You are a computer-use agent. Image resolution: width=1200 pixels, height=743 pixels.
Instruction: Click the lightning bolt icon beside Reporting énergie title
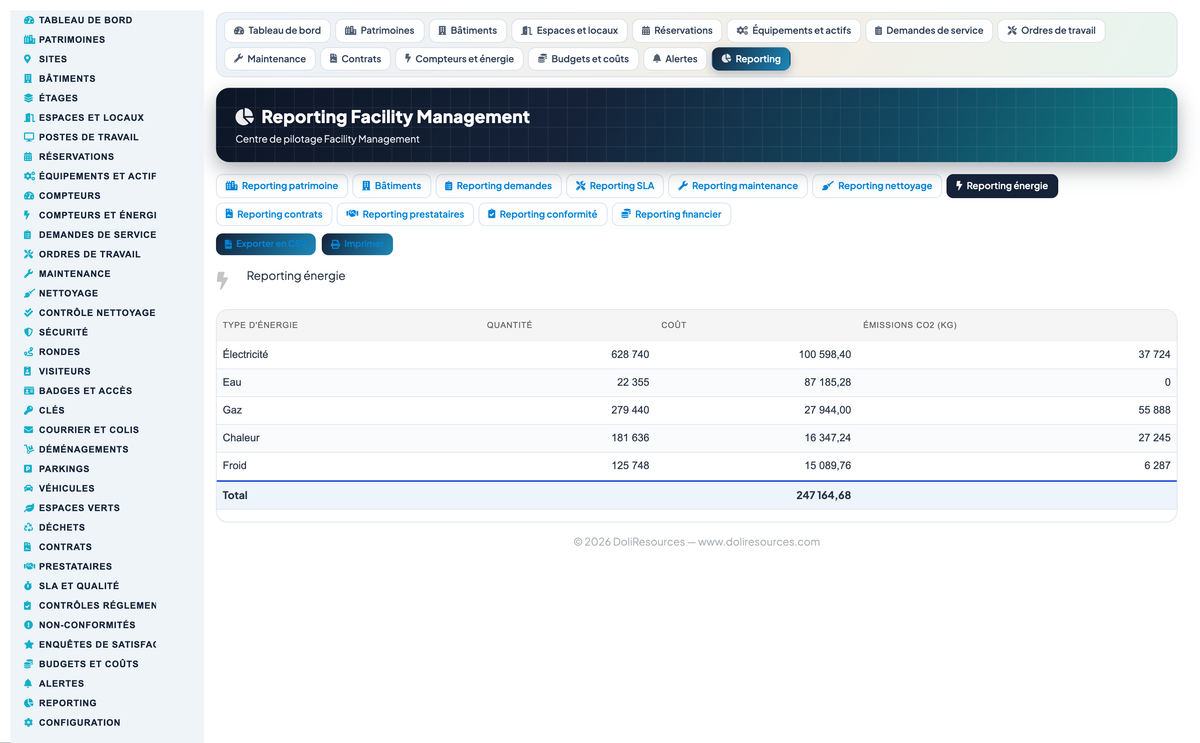[223, 280]
